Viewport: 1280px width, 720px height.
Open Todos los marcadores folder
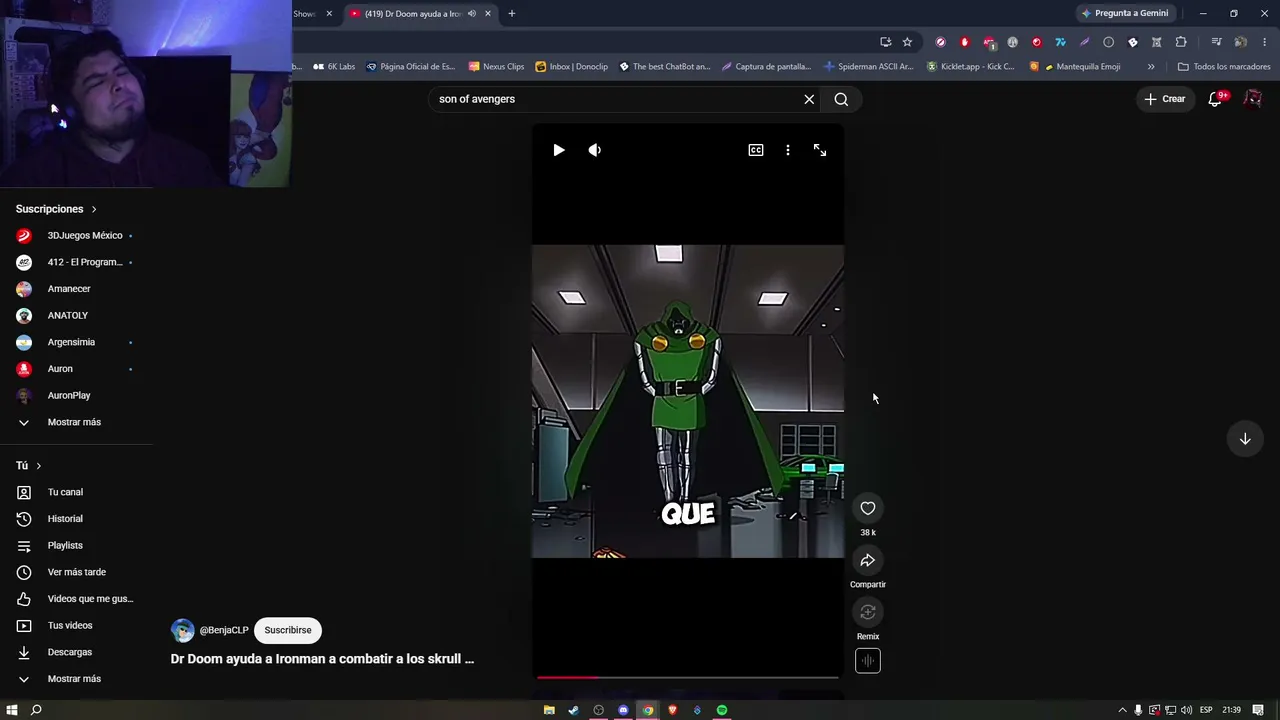(1224, 67)
